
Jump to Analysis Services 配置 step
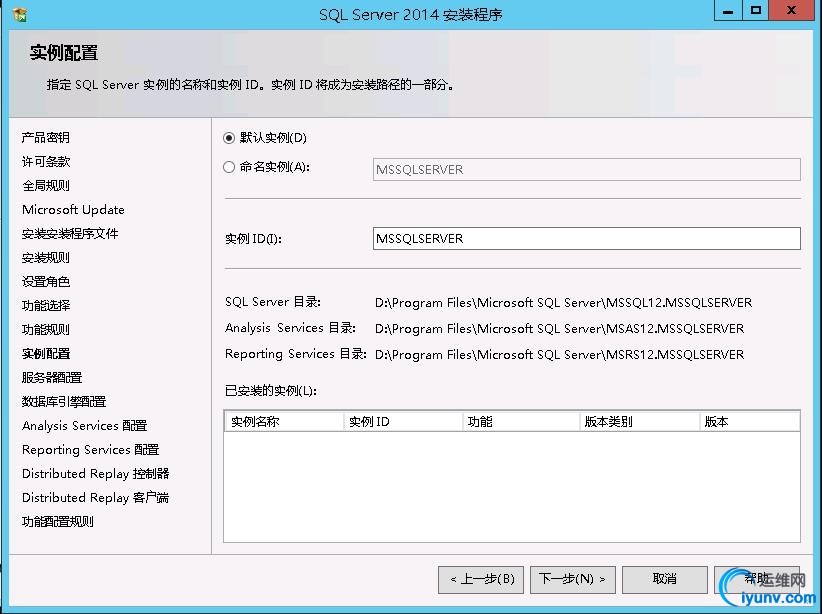(84, 426)
